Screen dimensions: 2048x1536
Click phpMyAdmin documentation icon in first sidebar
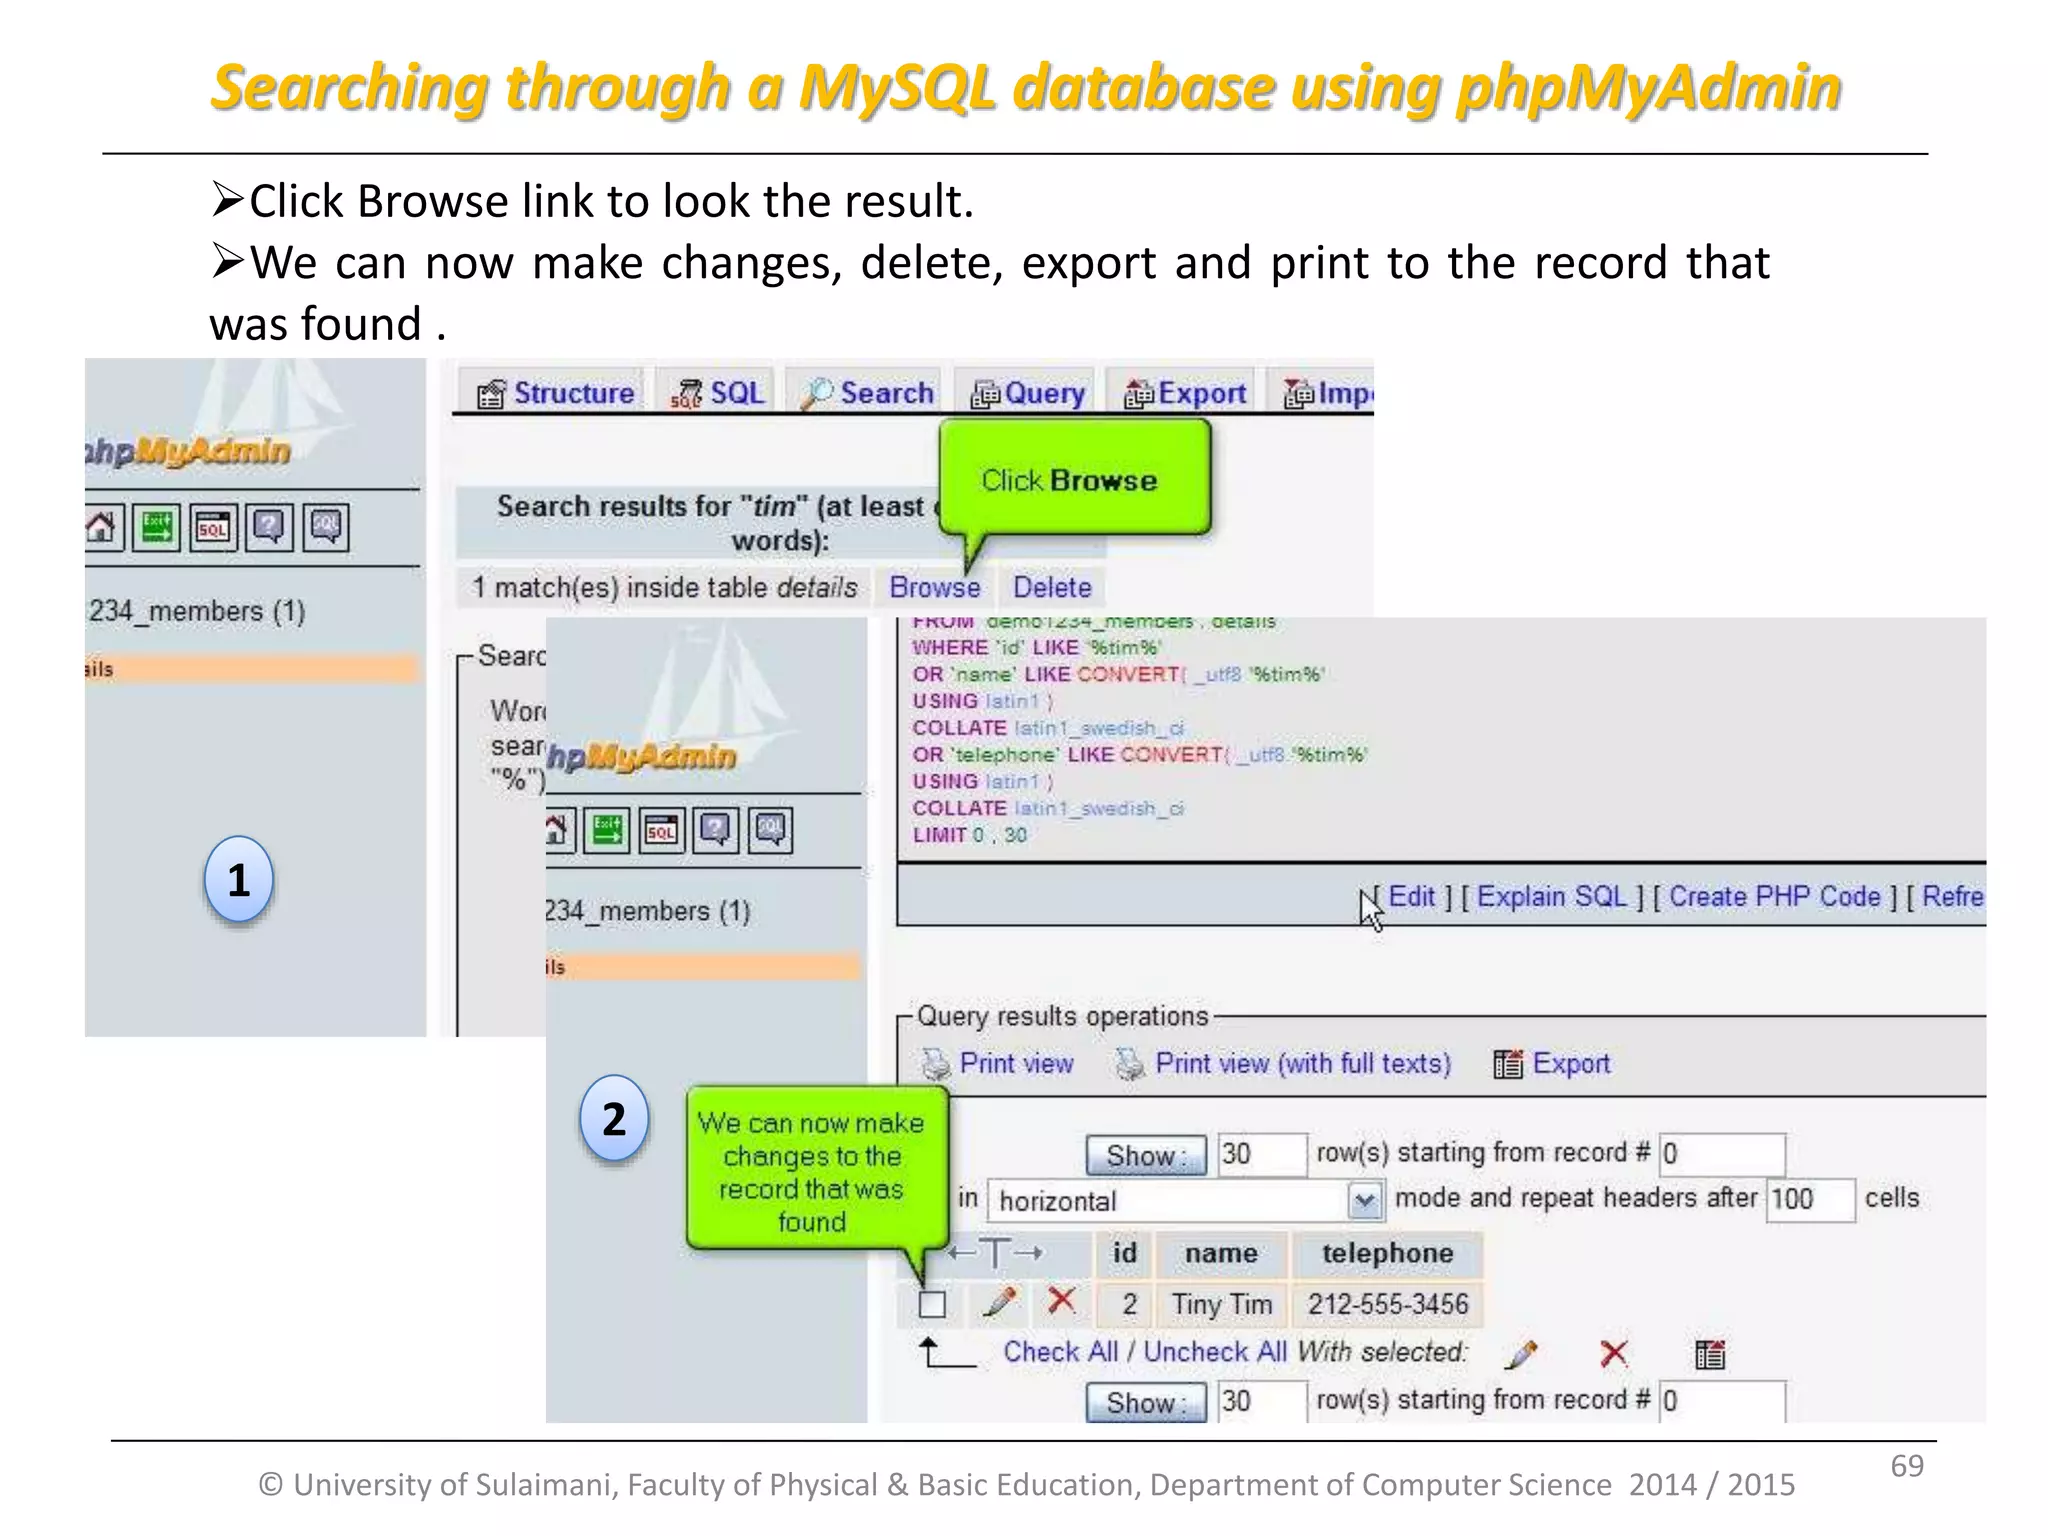[x=269, y=527]
